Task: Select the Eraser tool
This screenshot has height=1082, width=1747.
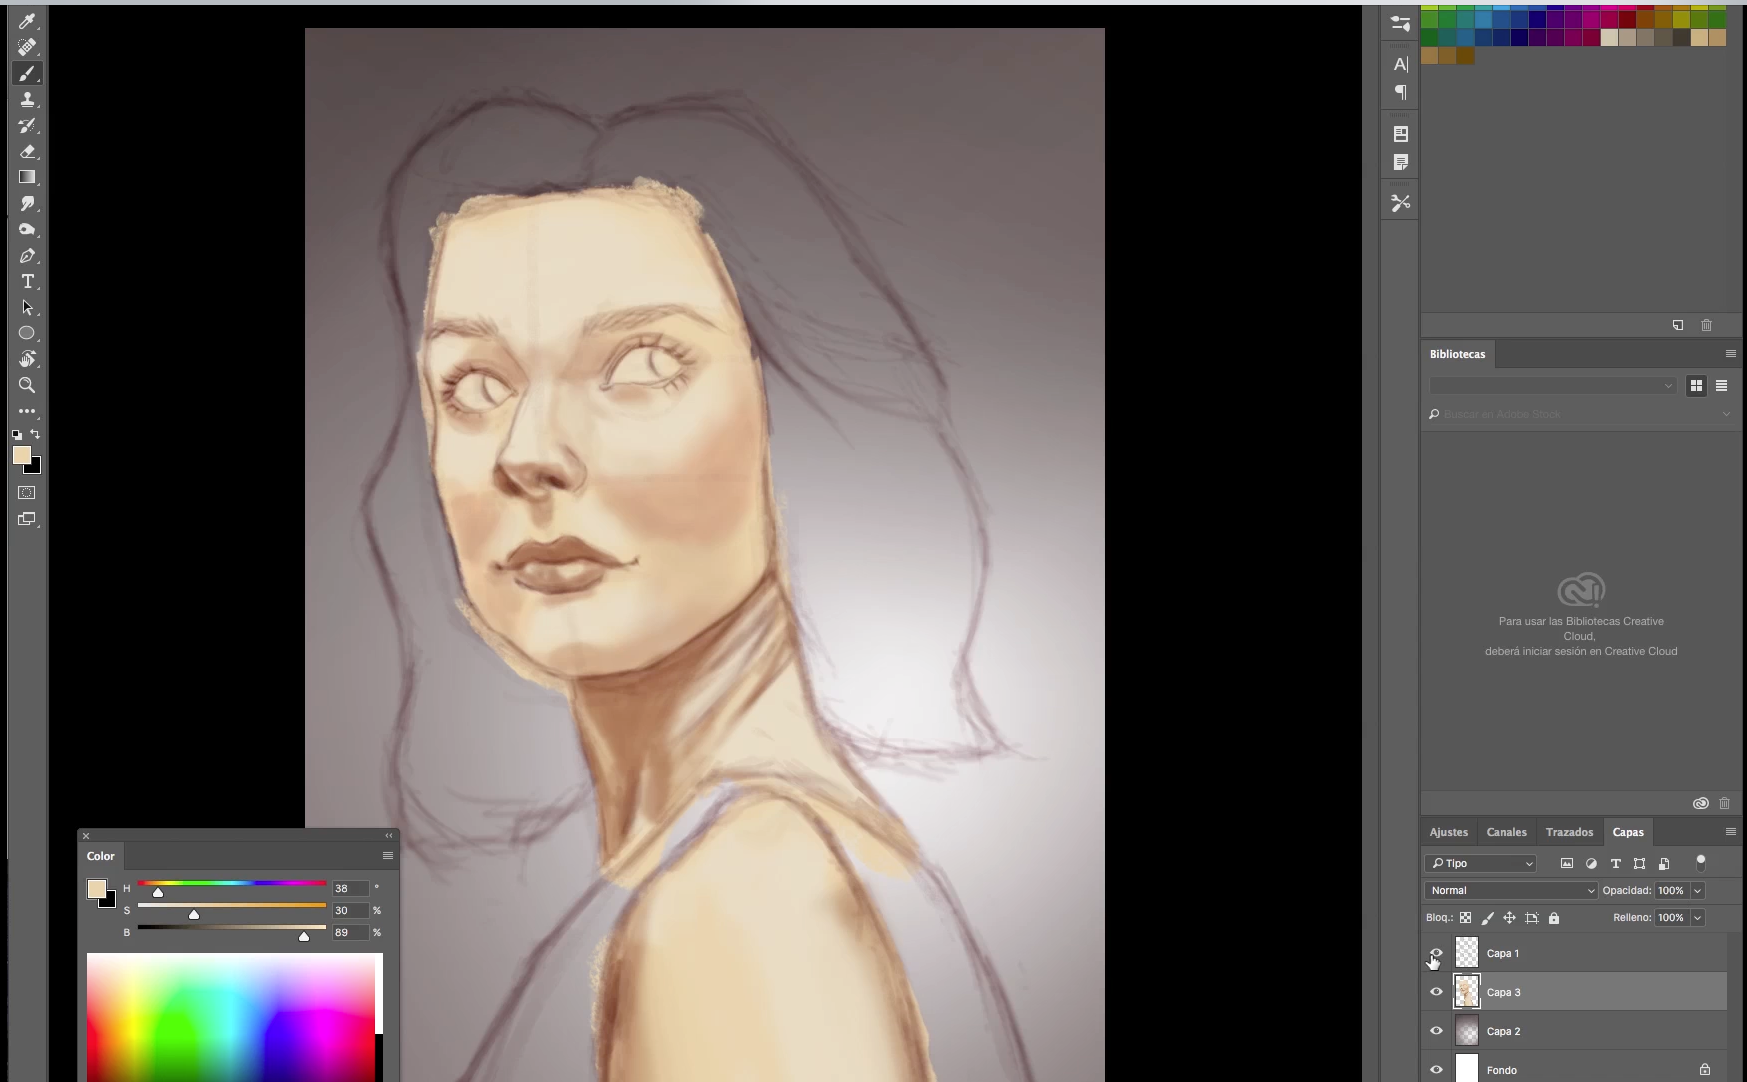Action: (27, 151)
